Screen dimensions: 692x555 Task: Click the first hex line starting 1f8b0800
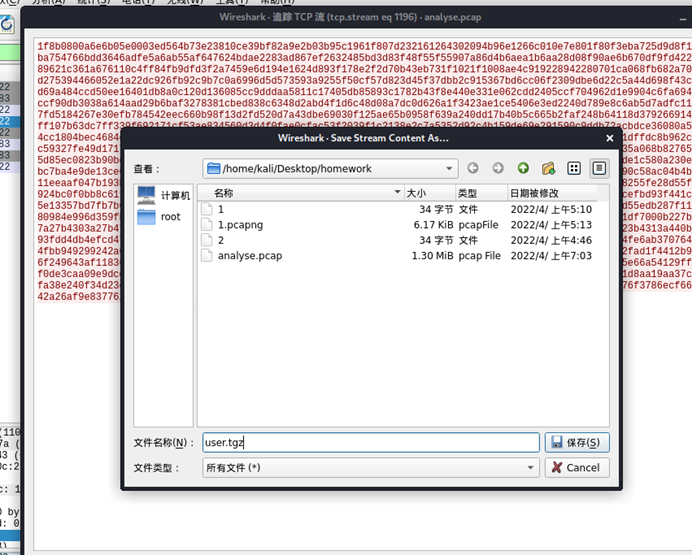pyautogui.click(x=365, y=46)
